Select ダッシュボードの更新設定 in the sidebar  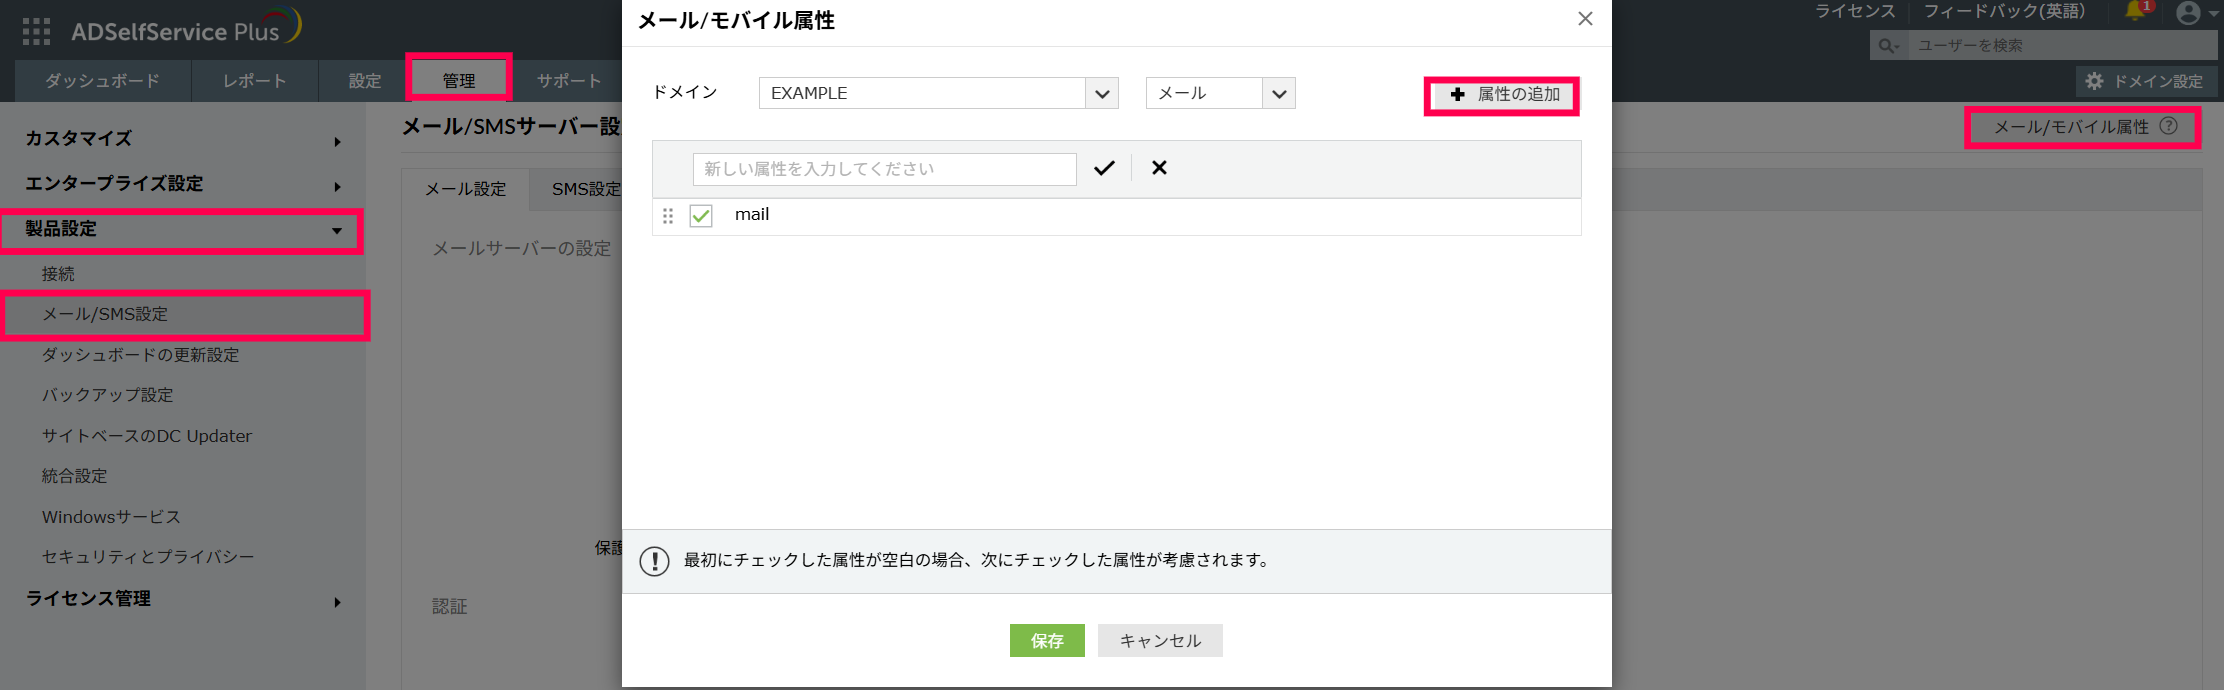[141, 355]
